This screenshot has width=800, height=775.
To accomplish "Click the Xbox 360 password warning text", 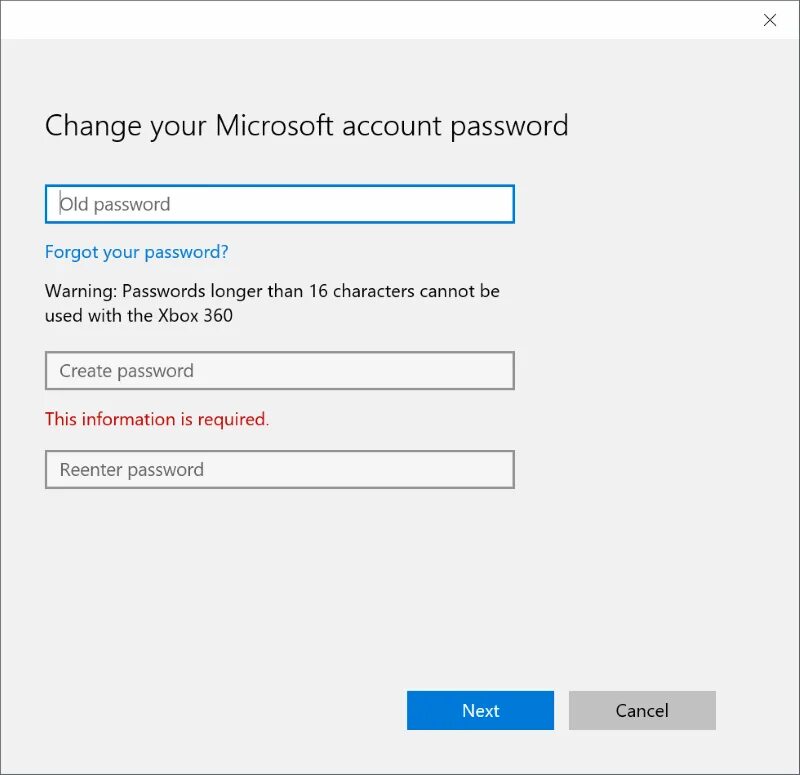I will (272, 303).
